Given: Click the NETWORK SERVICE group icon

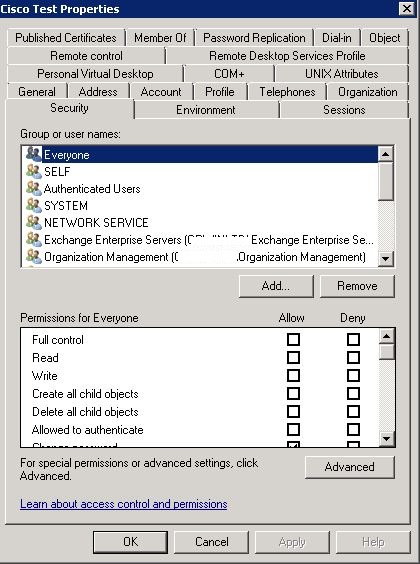Looking at the screenshot, I should 34,222.
